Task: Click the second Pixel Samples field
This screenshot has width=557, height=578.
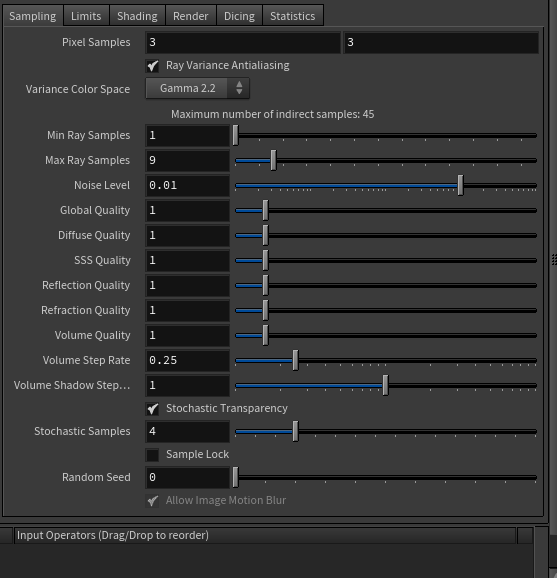Action: (x=441, y=42)
